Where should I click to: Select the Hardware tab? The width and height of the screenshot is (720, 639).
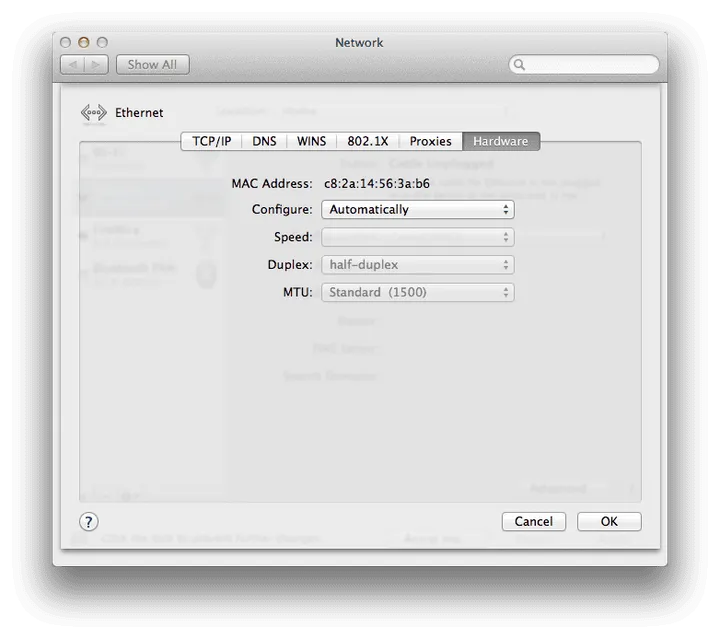pyautogui.click(x=500, y=141)
